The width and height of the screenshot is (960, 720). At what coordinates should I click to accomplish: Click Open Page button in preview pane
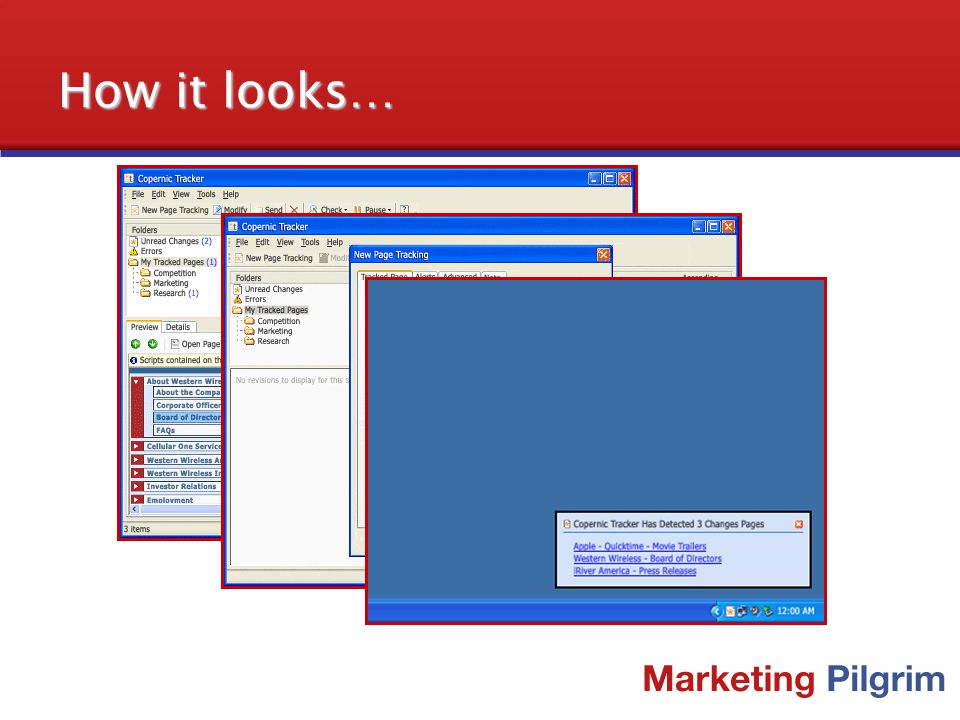pyautogui.click(x=195, y=344)
